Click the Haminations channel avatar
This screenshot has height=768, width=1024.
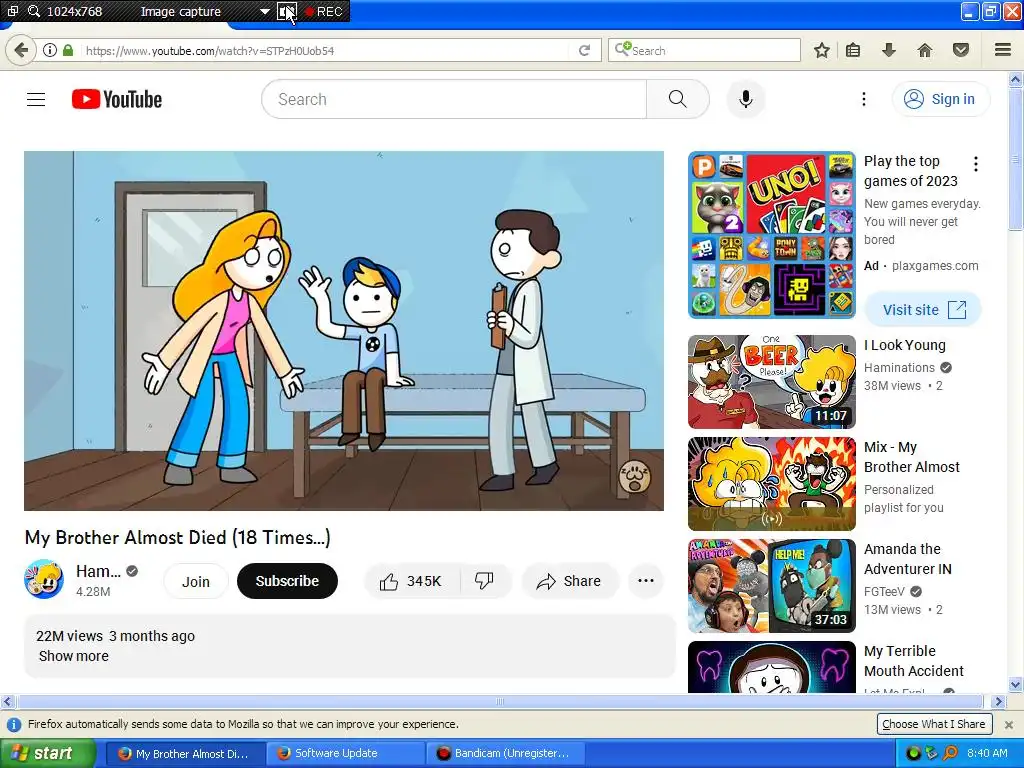point(44,579)
